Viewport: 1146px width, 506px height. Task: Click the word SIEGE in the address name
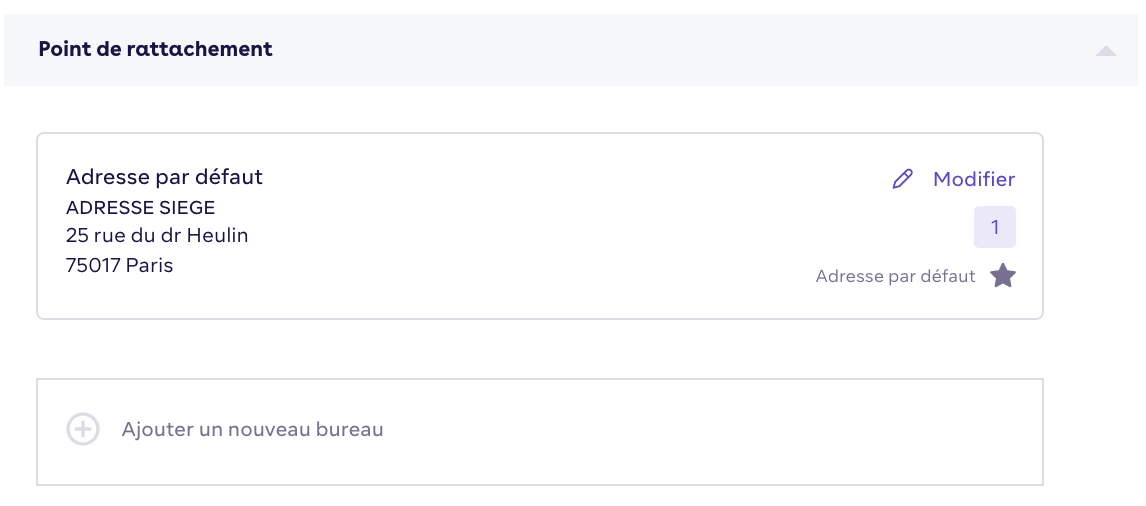(187, 208)
